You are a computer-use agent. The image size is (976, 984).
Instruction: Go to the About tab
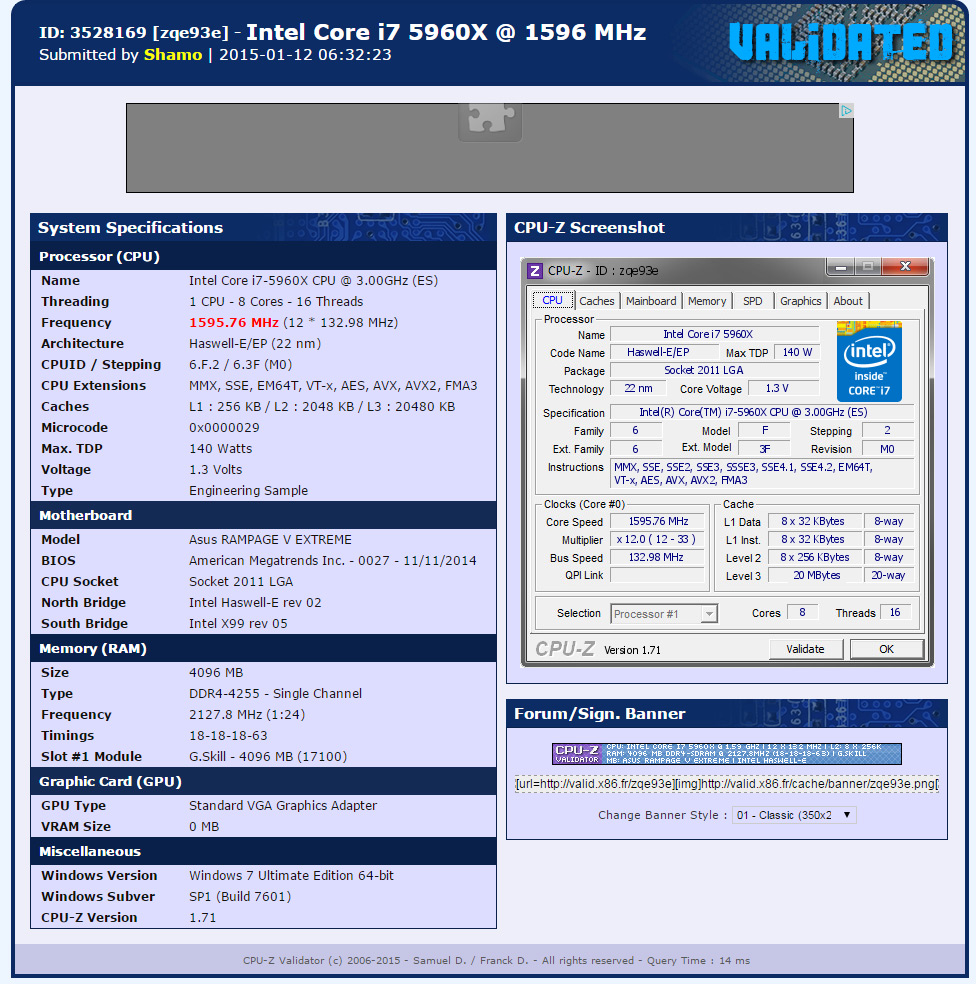point(848,301)
